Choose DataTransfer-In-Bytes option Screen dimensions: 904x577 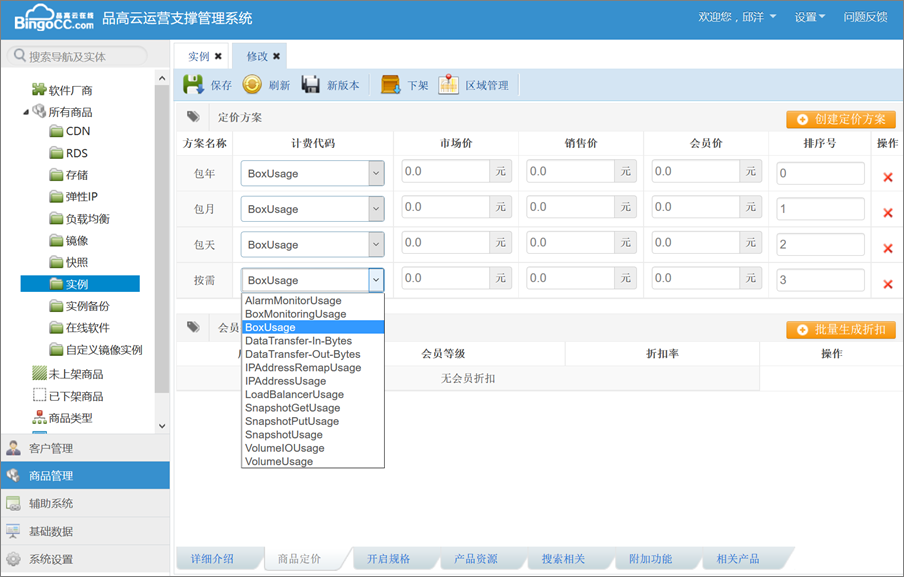coord(312,341)
